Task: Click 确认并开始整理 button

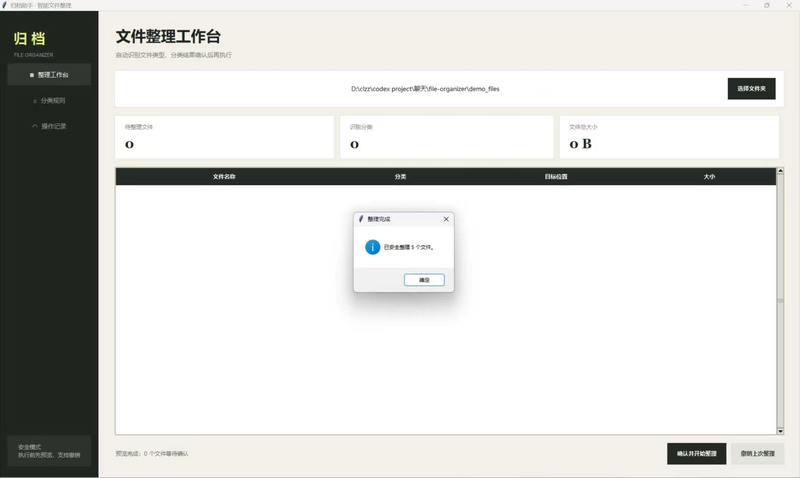Action: click(696, 454)
